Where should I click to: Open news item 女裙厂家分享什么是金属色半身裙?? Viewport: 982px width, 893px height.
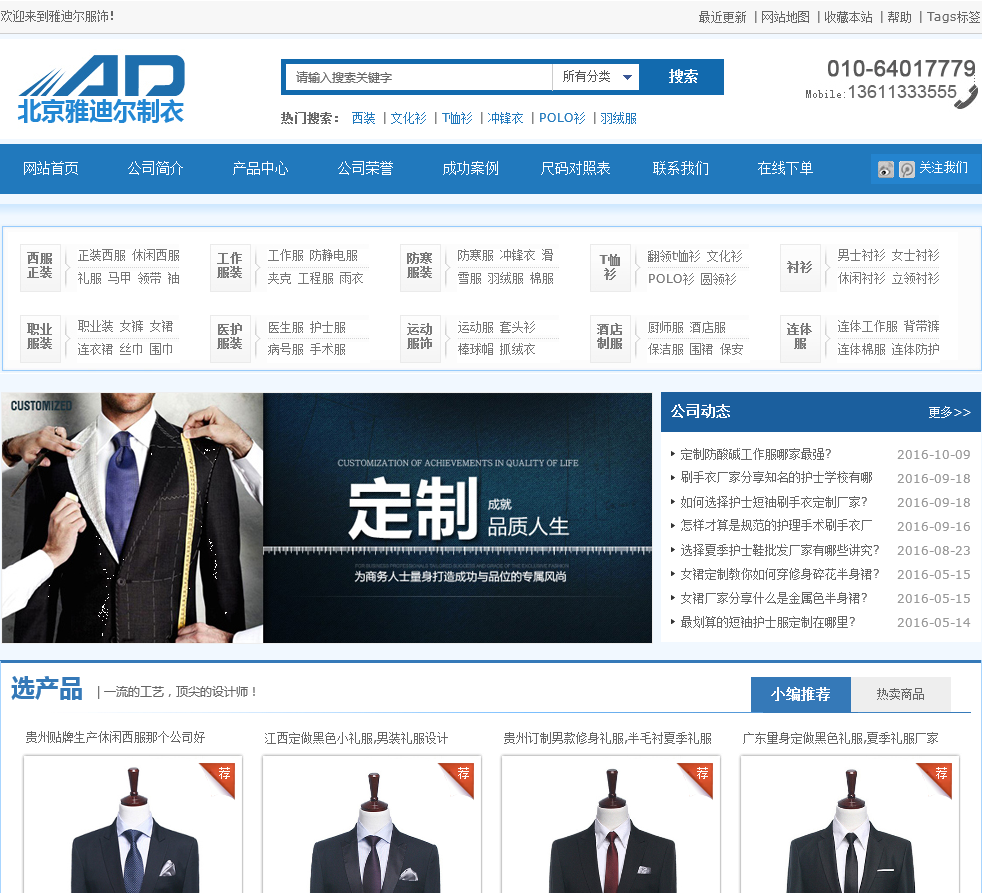point(774,599)
